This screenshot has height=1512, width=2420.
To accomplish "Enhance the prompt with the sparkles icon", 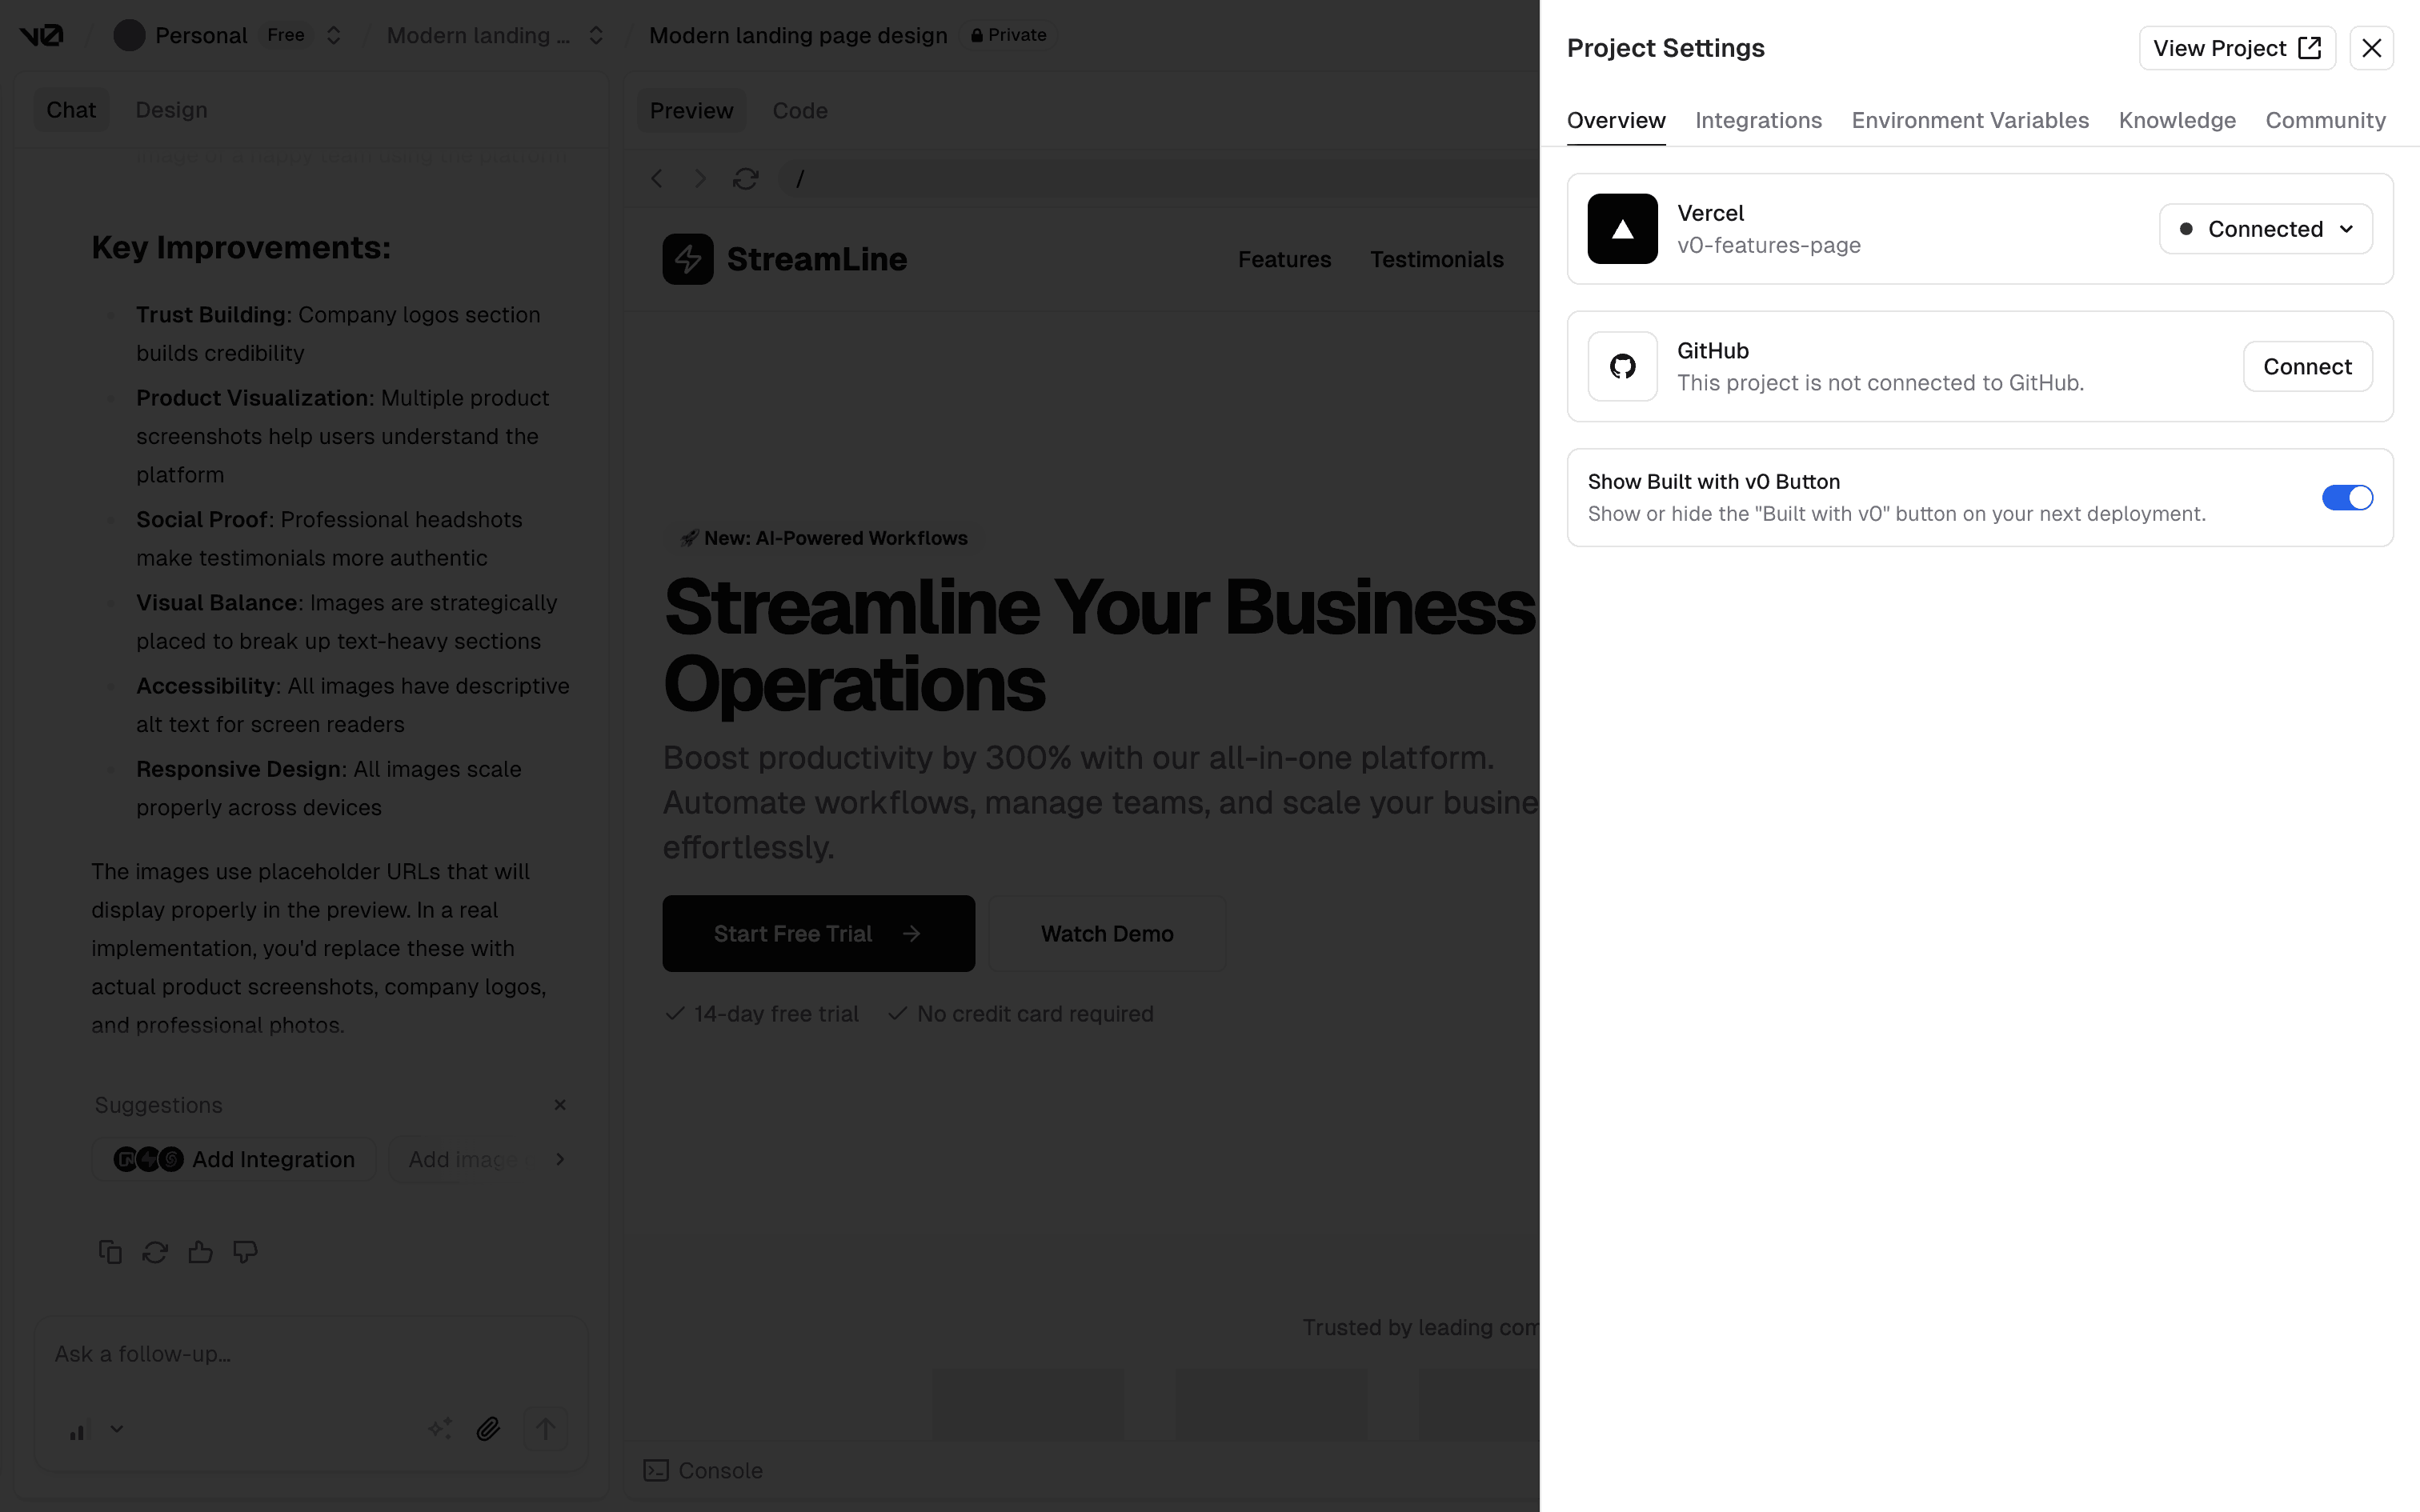I will tap(439, 1428).
